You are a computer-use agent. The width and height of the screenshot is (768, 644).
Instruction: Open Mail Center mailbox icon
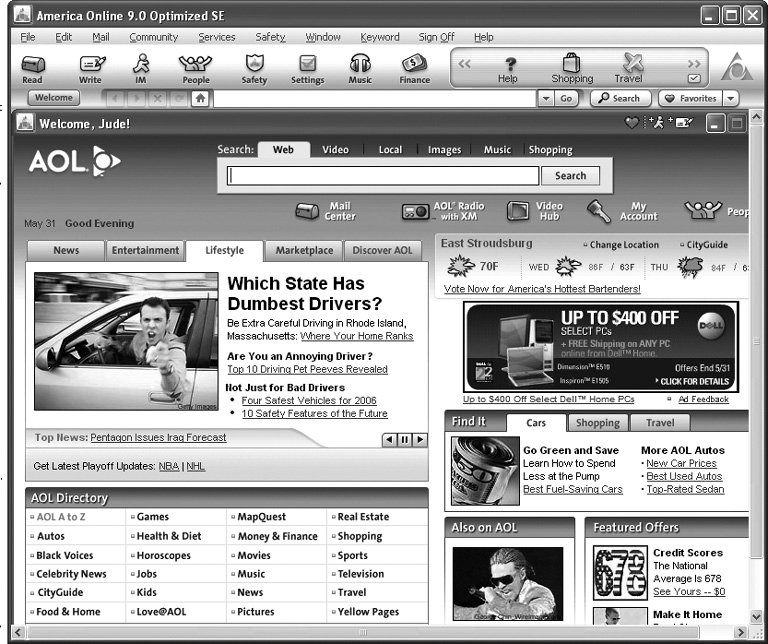307,212
